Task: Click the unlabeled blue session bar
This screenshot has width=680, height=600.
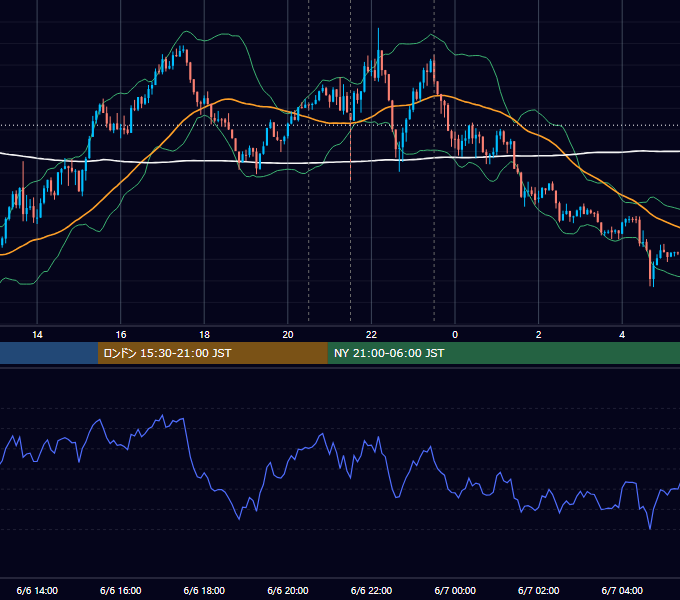Action: click(49, 353)
